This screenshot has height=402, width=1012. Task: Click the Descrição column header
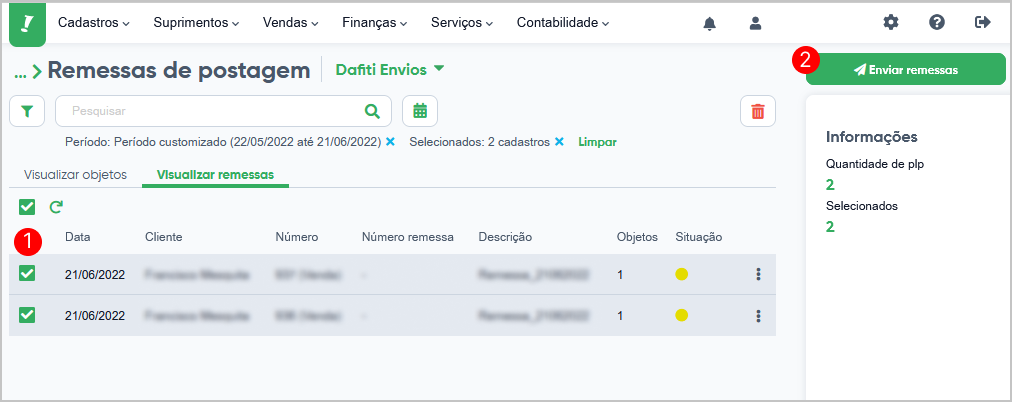505,237
